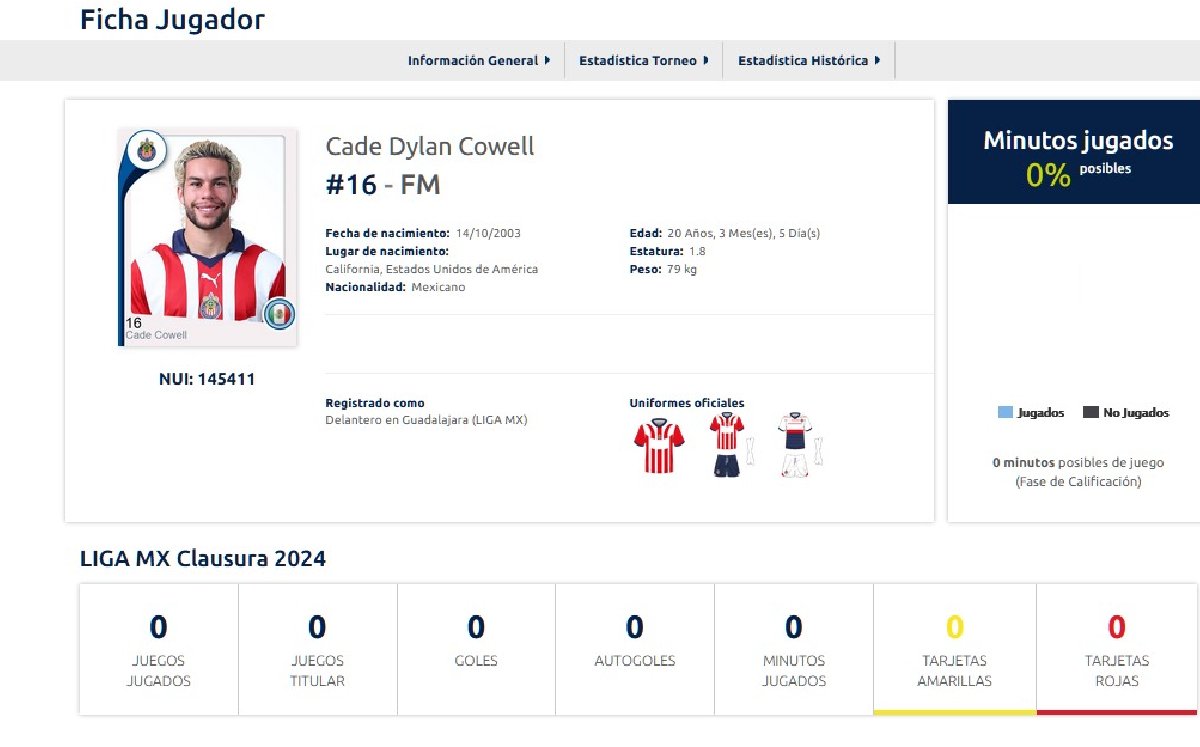
Task: Click 'California, Estados Unidos de América' text
Action: tap(432, 269)
